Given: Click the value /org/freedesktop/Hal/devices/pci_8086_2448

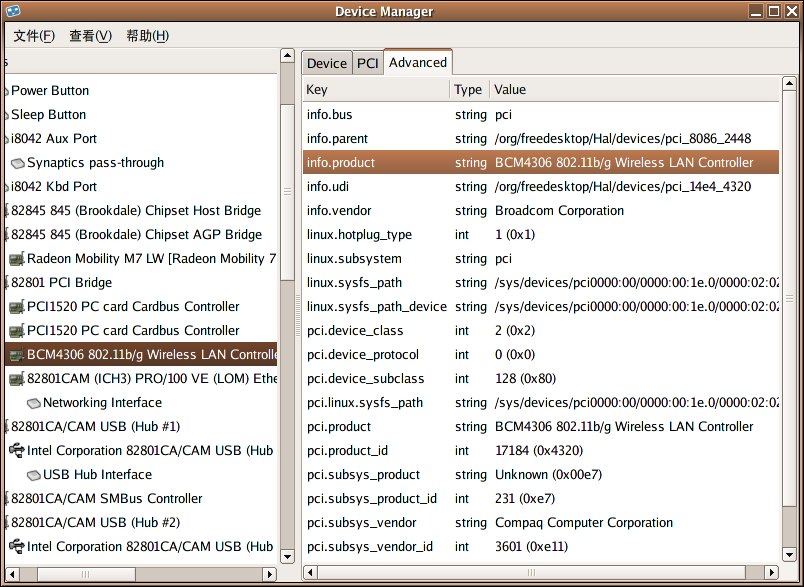Looking at the screenshot, I should click(x=622, y=139).
